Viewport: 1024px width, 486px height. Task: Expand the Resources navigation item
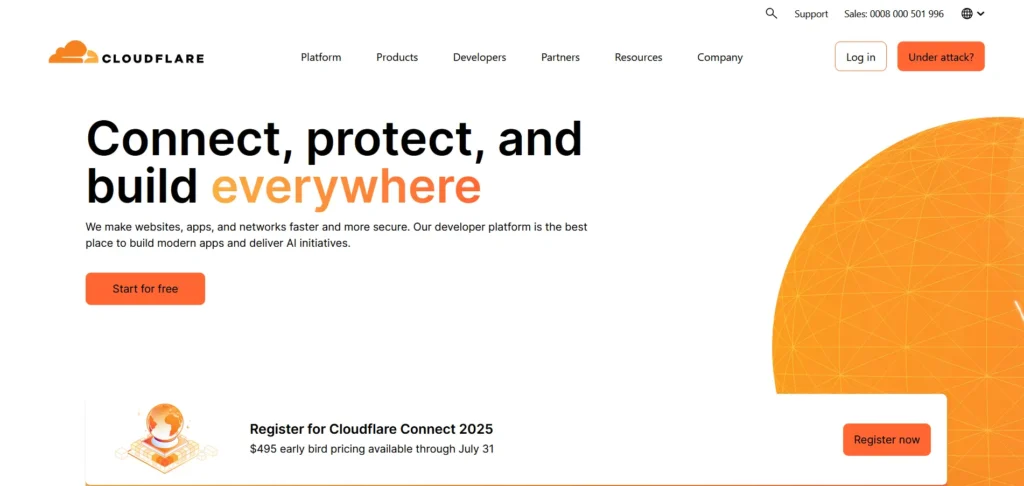(x=638, y=57)
